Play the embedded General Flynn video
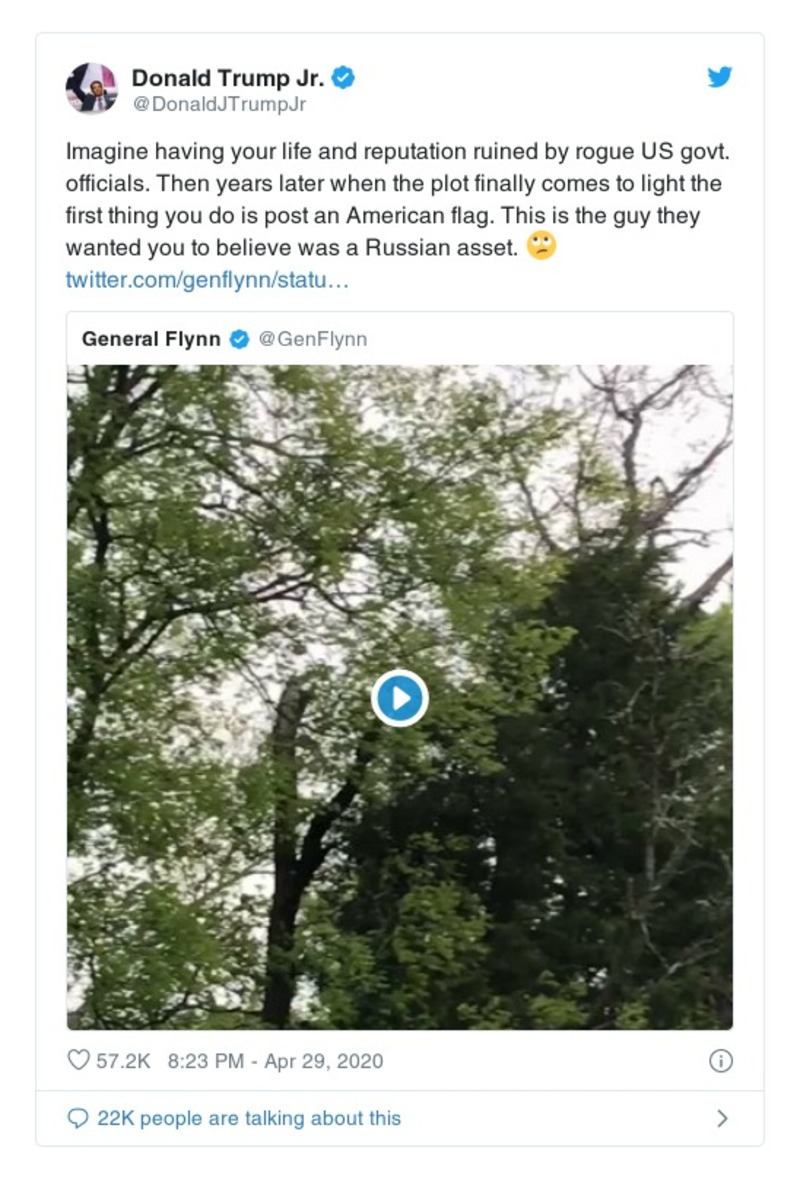This screenshot has height=1179, width=800. click(400, 698)
